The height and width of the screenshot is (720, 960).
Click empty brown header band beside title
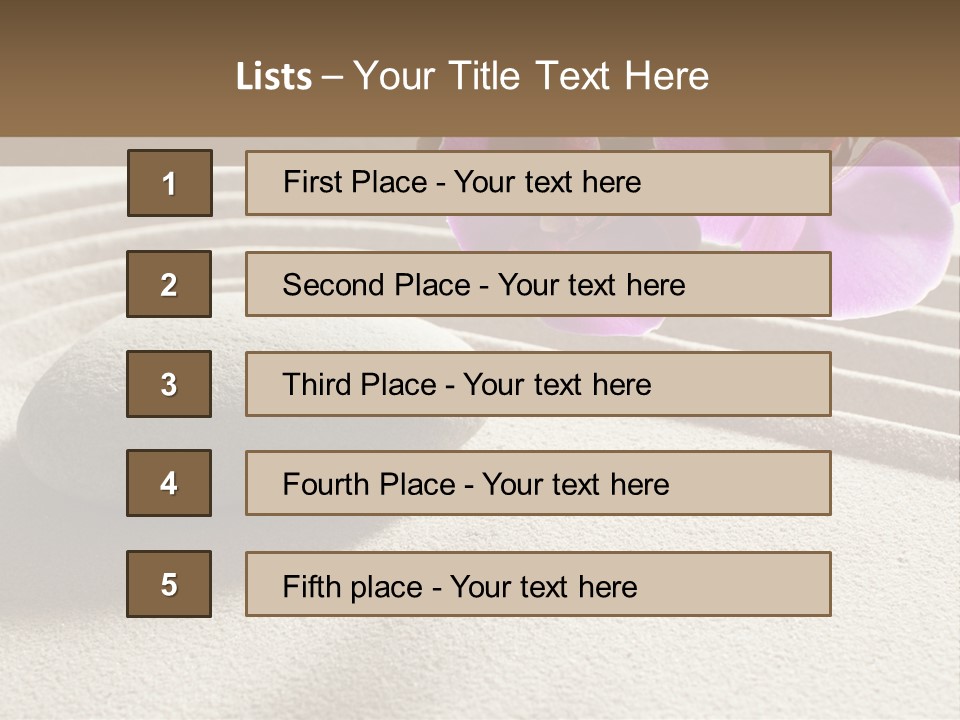[x=840, y=70]
